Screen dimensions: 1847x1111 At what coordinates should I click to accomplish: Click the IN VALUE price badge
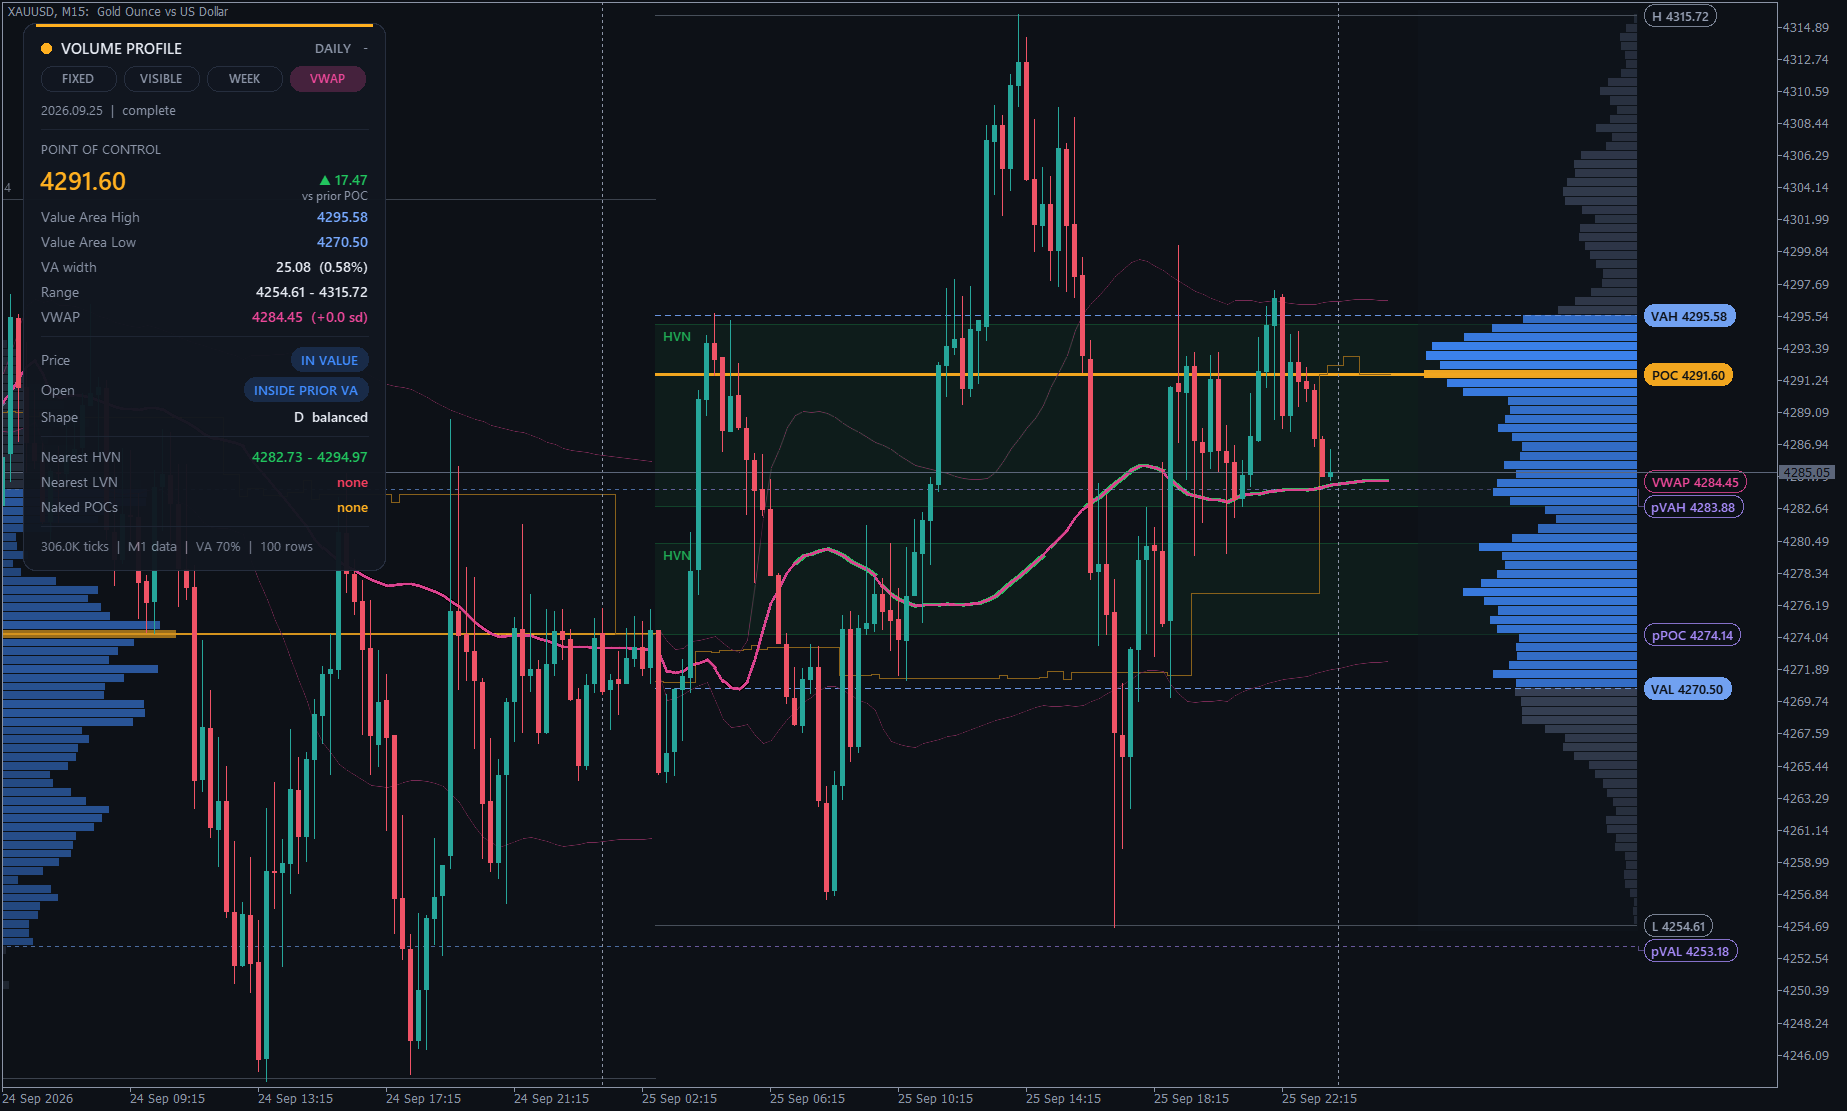tap(329, 360)
